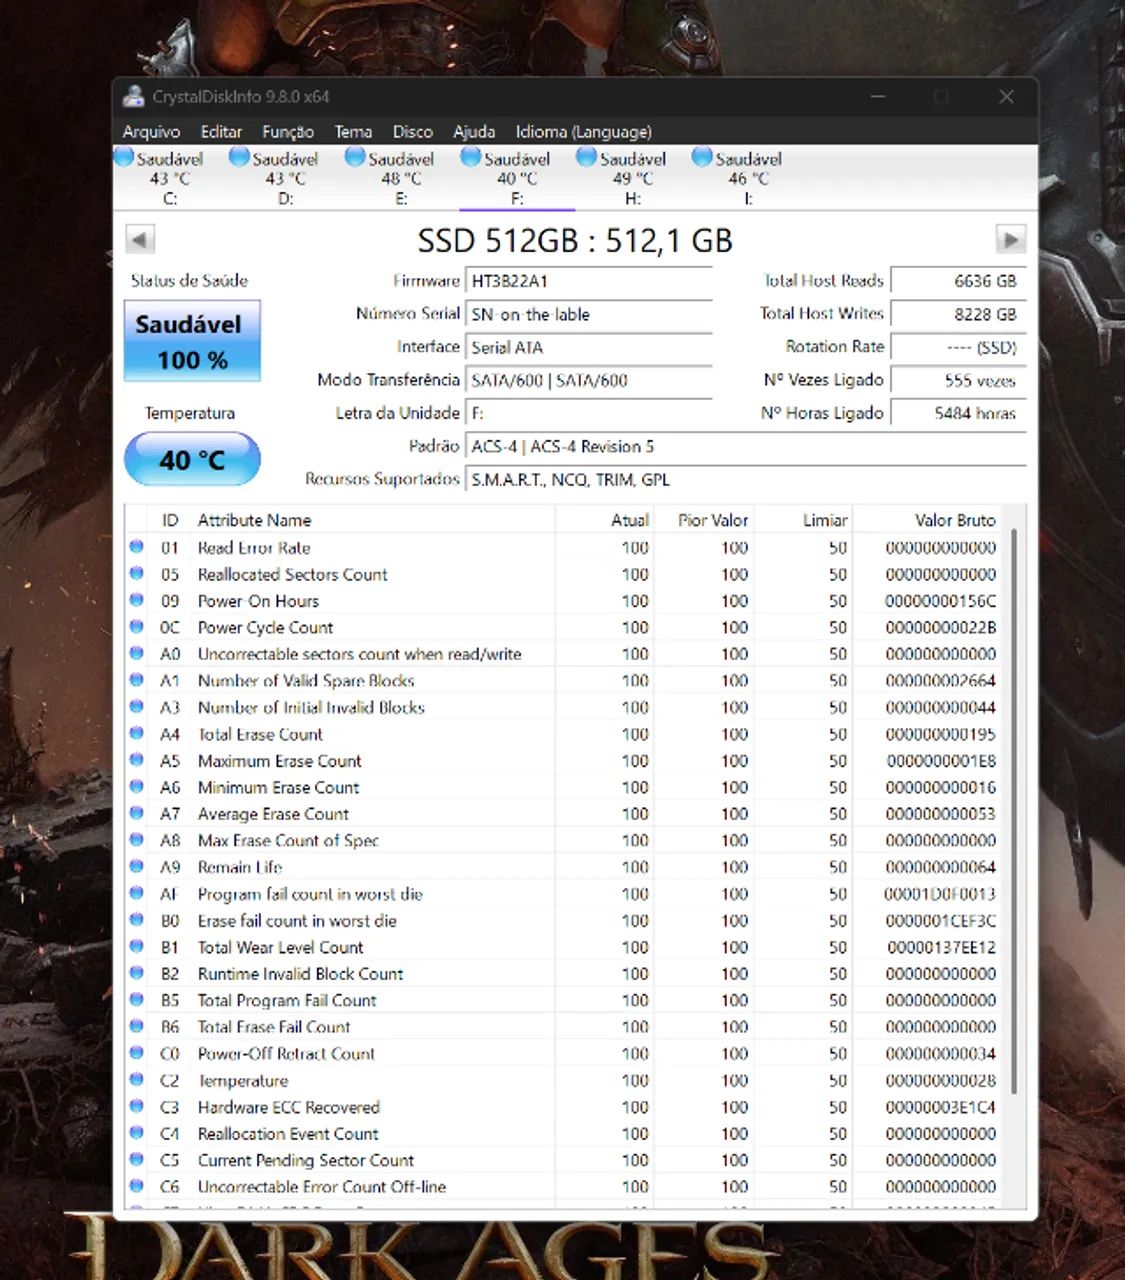Select the Runtime Invalid Block Count row
1125x1280 pixels.
coord(562,973)
